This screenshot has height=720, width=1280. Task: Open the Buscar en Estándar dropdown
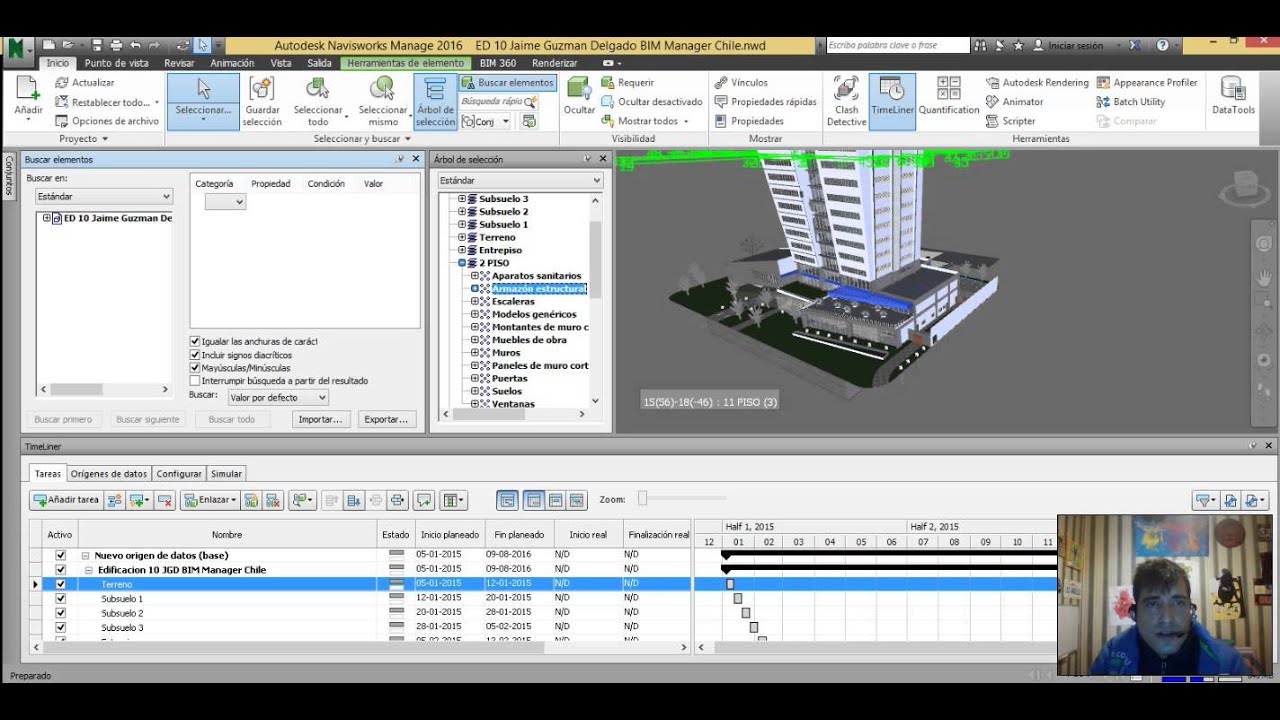click(104, 197)
